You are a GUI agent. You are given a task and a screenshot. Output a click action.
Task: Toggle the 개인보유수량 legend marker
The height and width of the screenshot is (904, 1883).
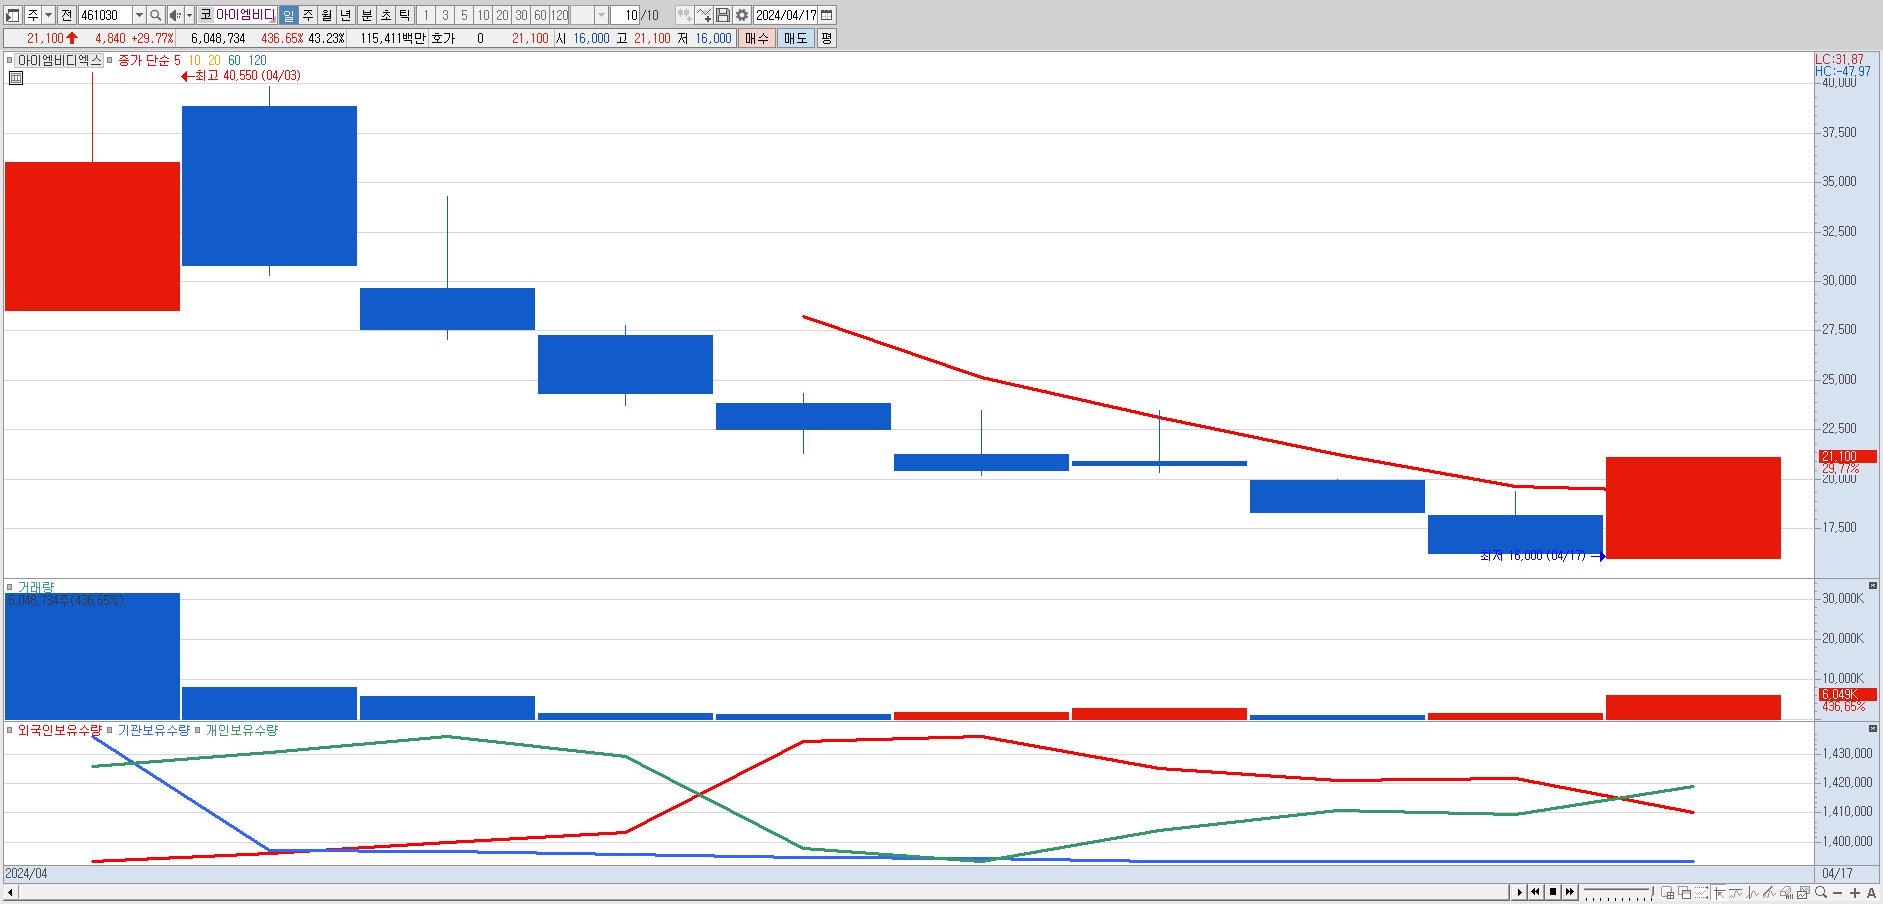198,730
